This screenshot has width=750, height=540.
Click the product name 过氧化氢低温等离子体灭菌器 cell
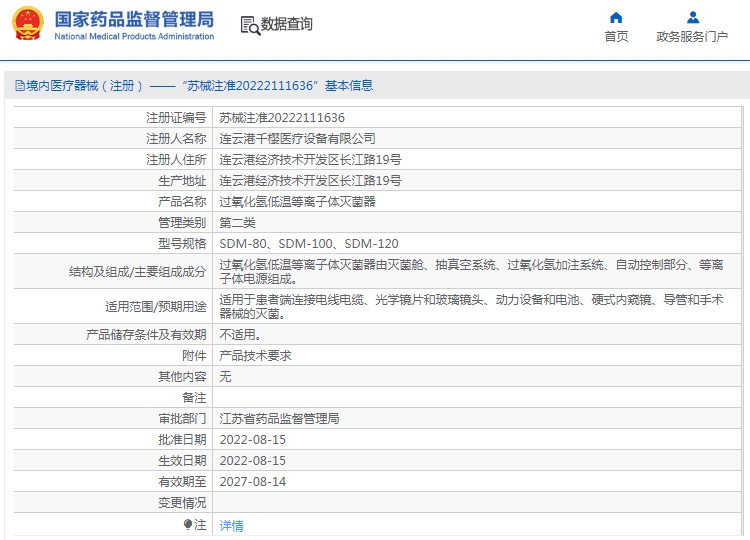(297, 202)
